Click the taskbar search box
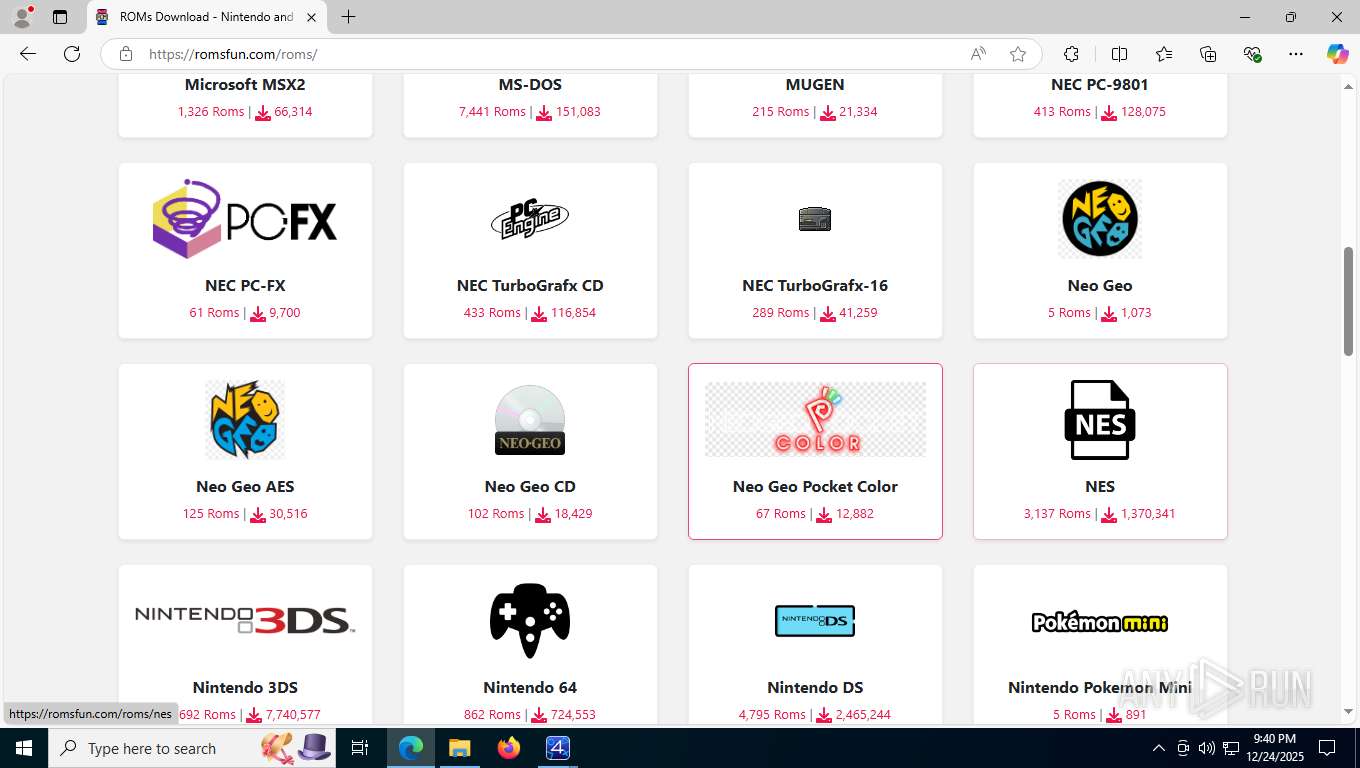Viewport: 1360px width, 768px height. click(x=191, y=748)
